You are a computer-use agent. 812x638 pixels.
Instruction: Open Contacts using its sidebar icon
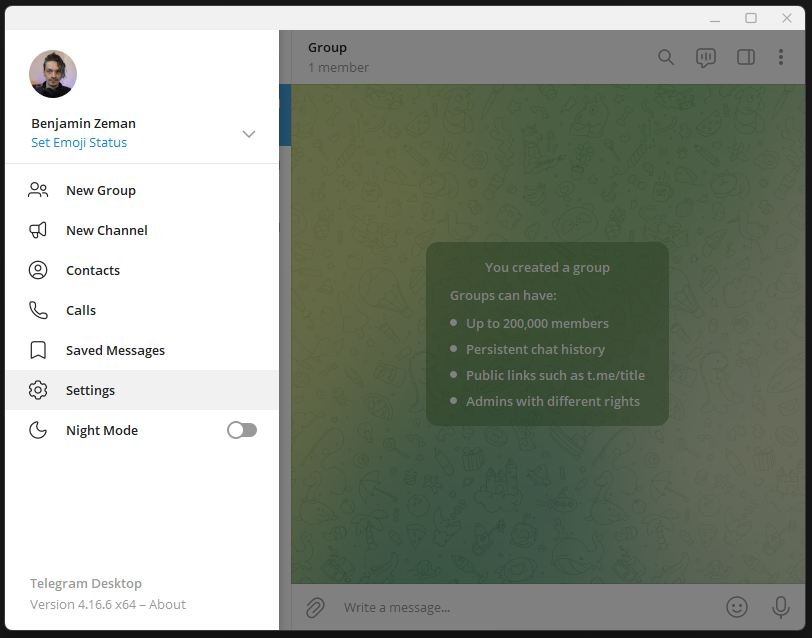[x=38, y=270]
